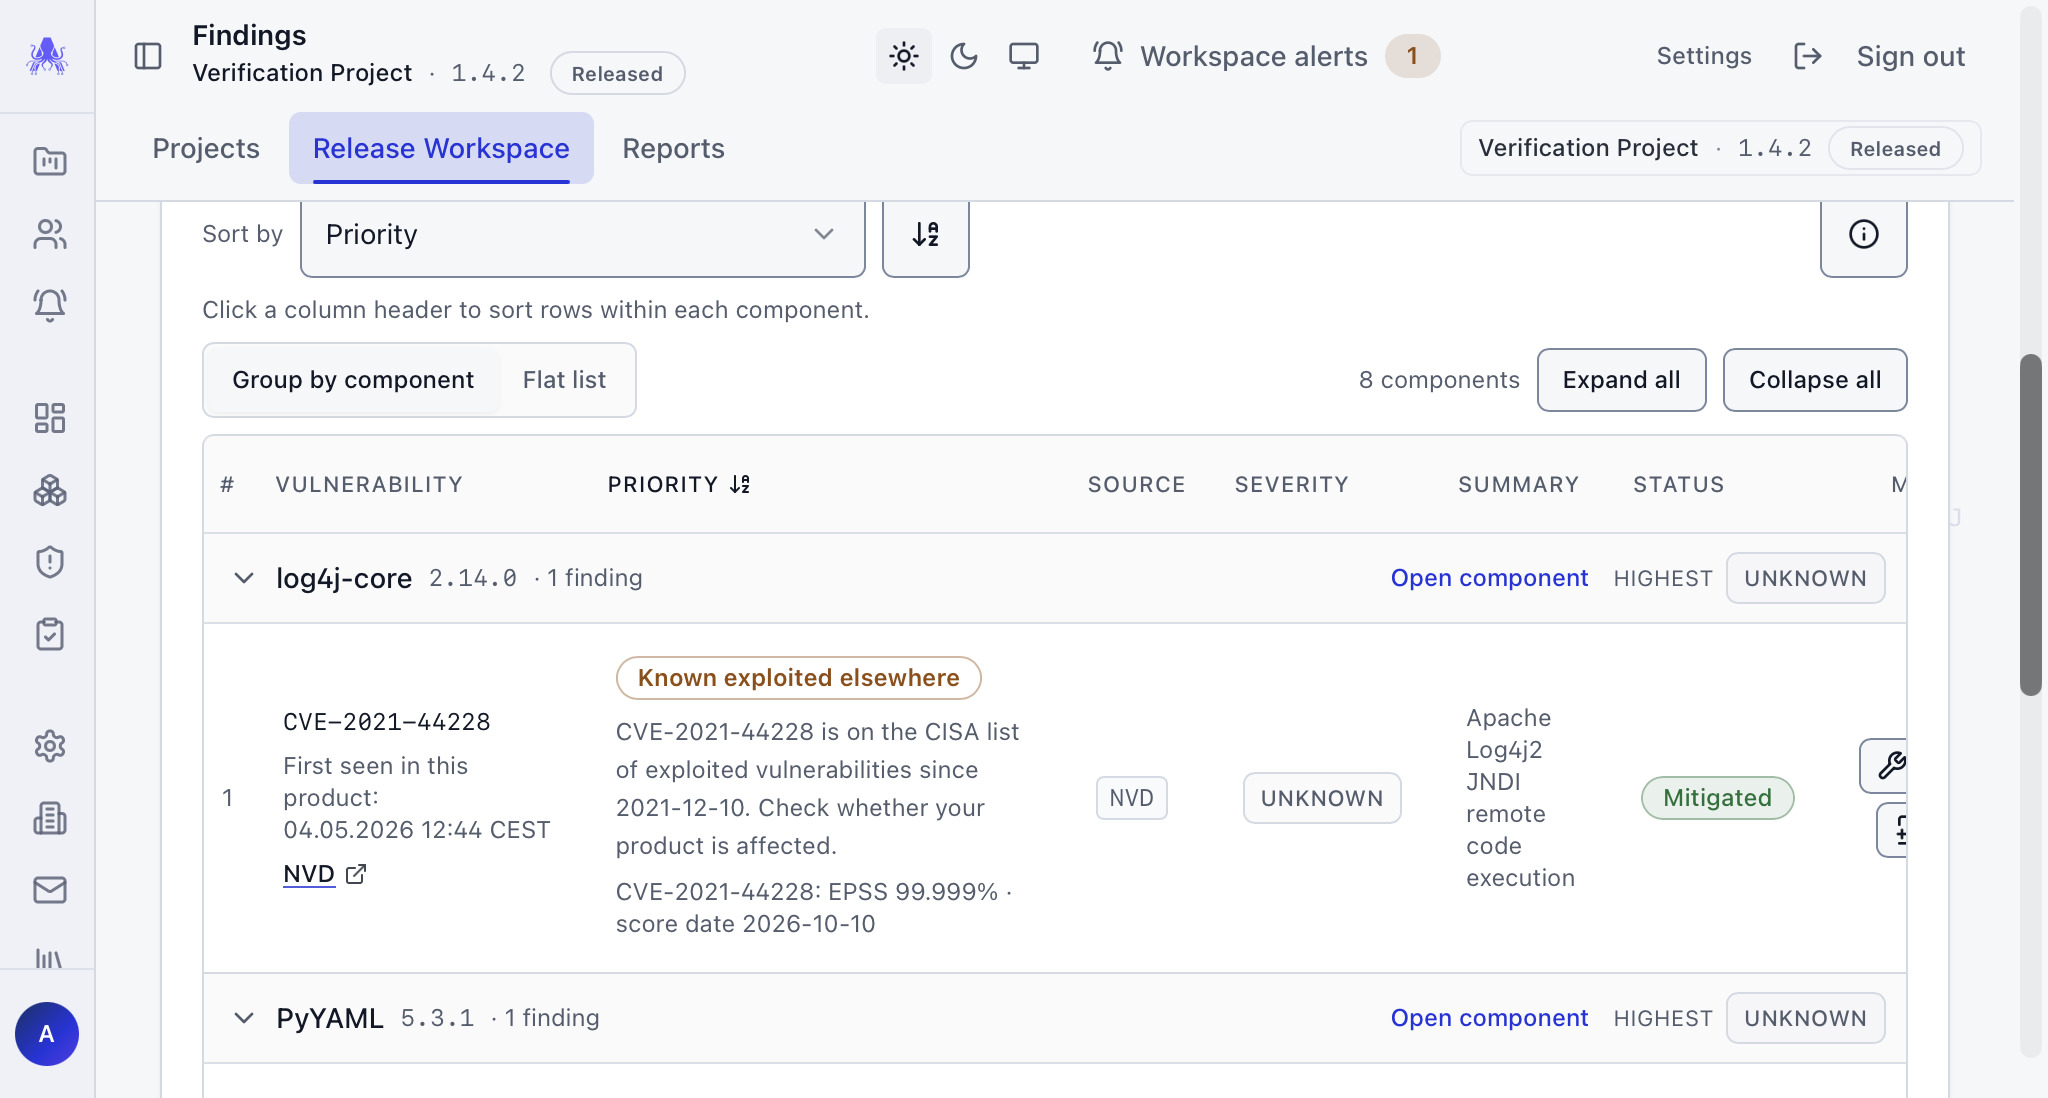Open the NVD external link

(325, 874)
